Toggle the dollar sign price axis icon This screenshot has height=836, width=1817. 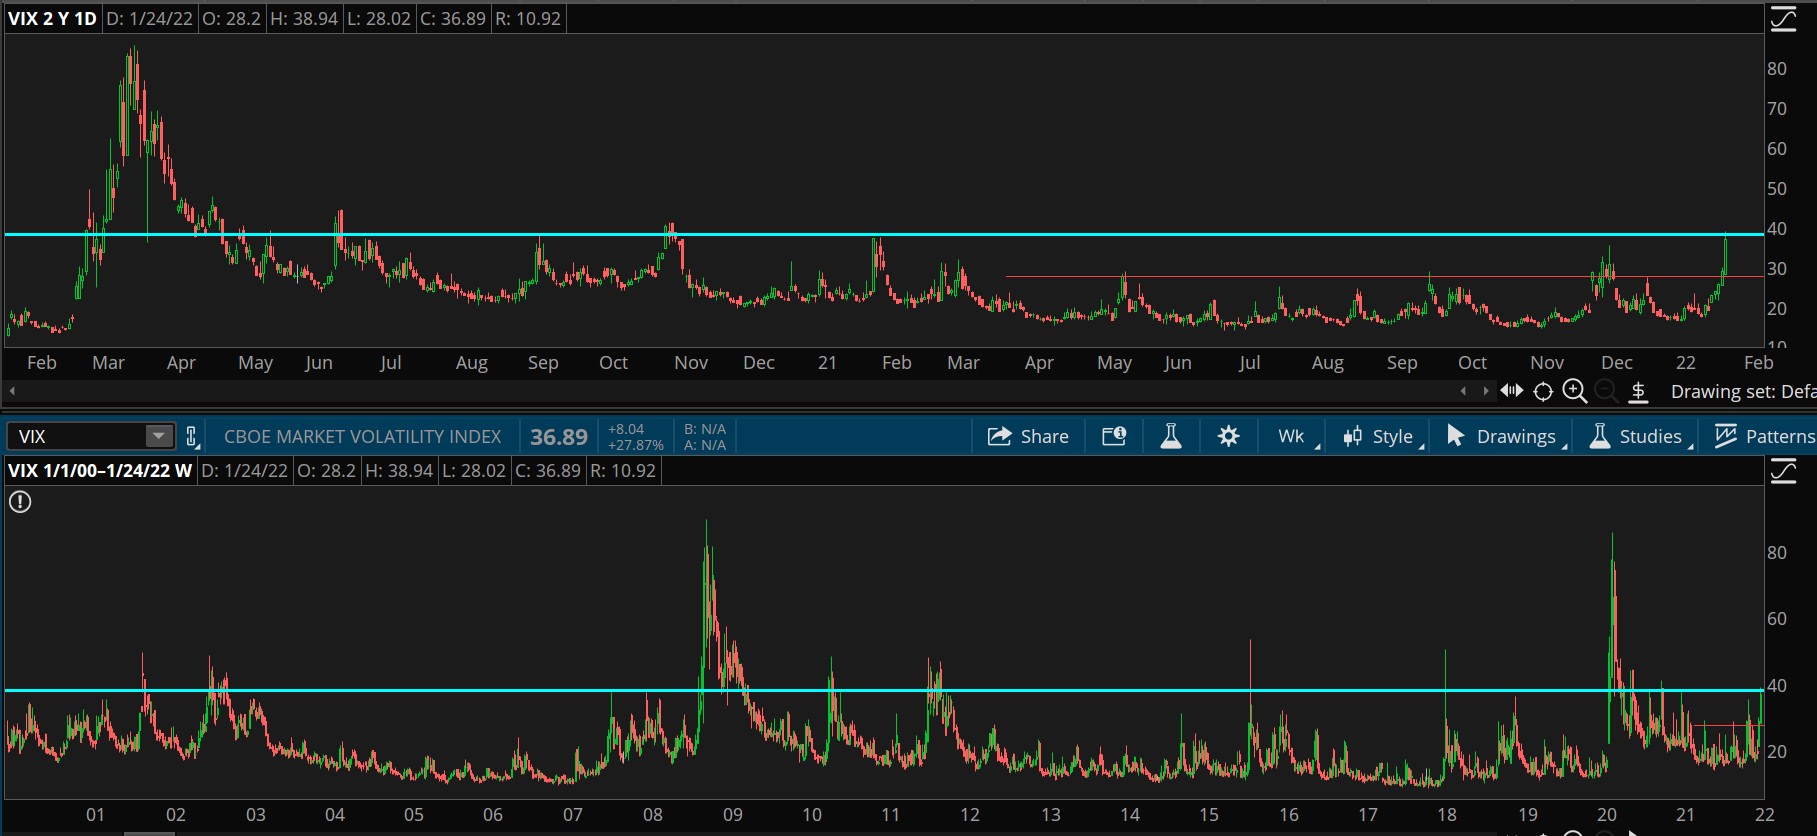pos(1638,392)
